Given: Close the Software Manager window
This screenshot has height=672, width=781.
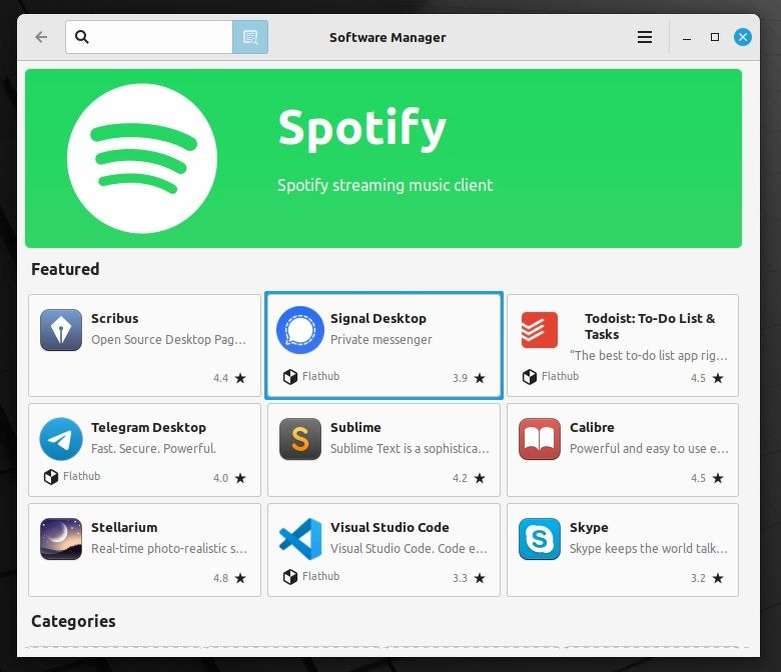Looking at the screenshot, I should pyautogui.click(x=743, y=37).
